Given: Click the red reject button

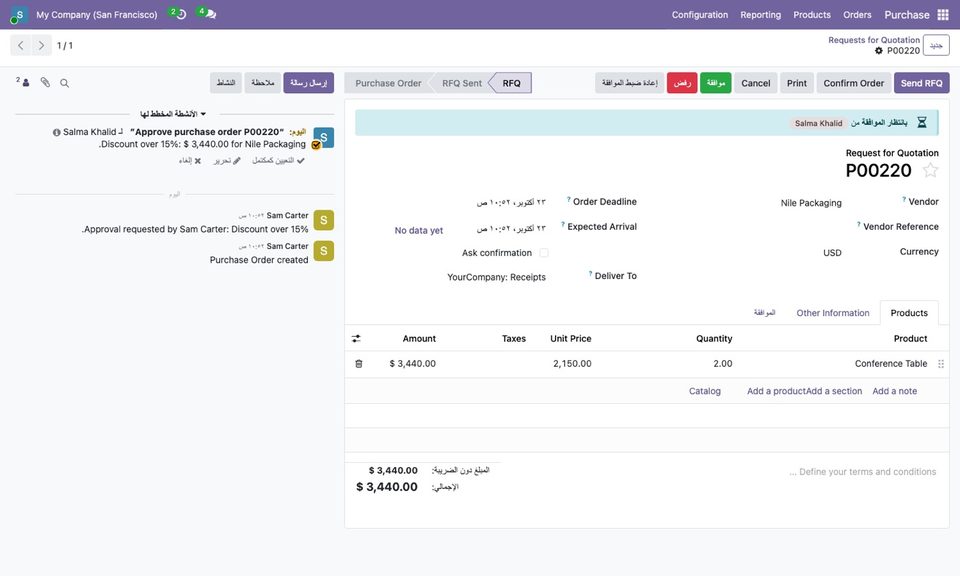Looking at the screenshot, I should click(682, 83).
